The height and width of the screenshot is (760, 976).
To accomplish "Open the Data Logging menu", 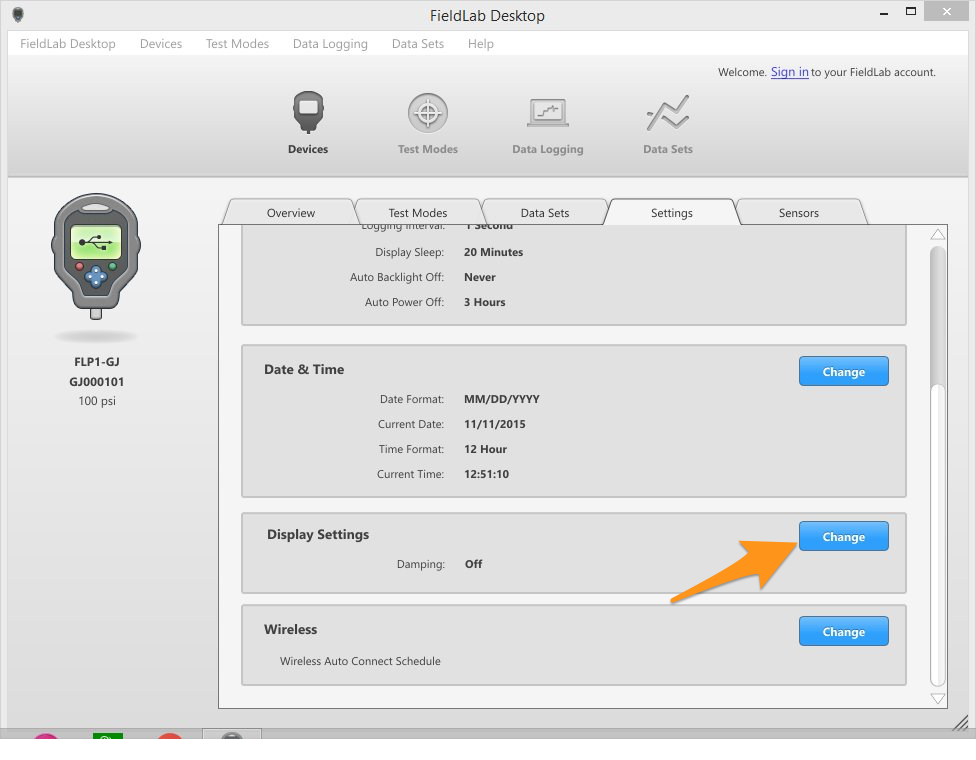I will coord(330,44).
